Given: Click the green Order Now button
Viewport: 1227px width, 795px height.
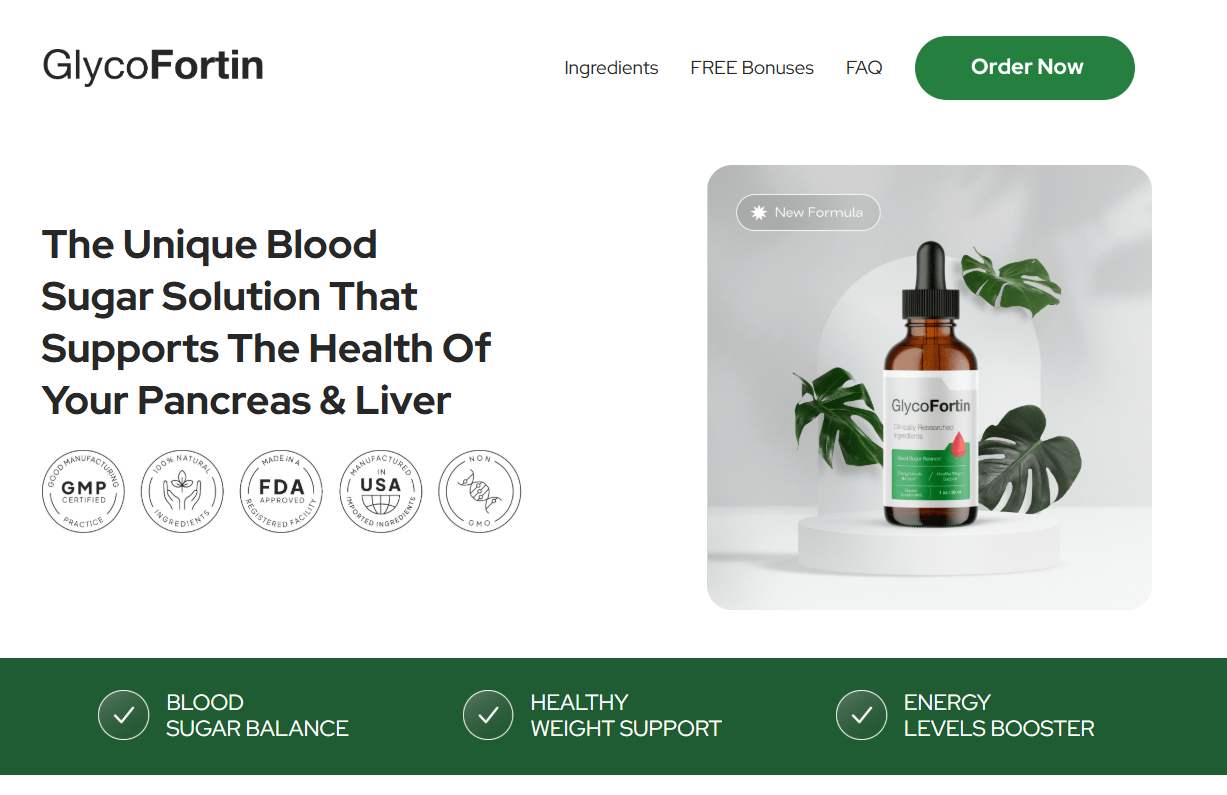Looking at the screenshot, I should tap(1025, 68).
